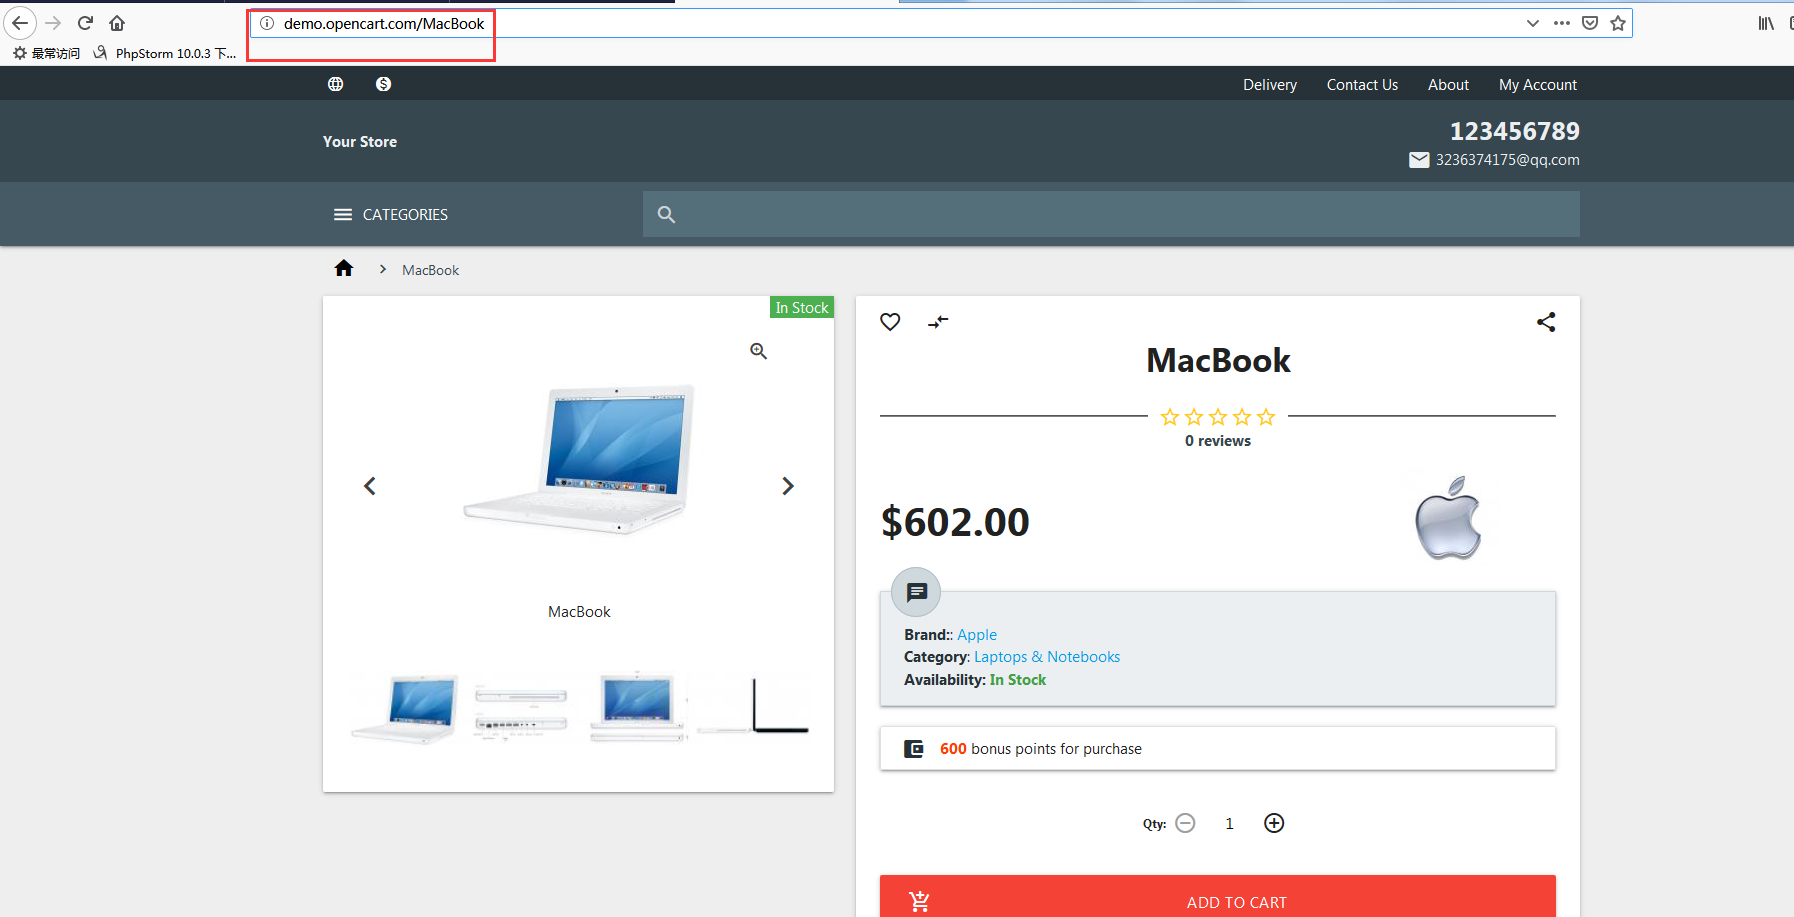Show next product image with right chevron
Image resolution: width=1794 pixels, height=917 pixels.
pyautogui.click(x=788, y=486)
